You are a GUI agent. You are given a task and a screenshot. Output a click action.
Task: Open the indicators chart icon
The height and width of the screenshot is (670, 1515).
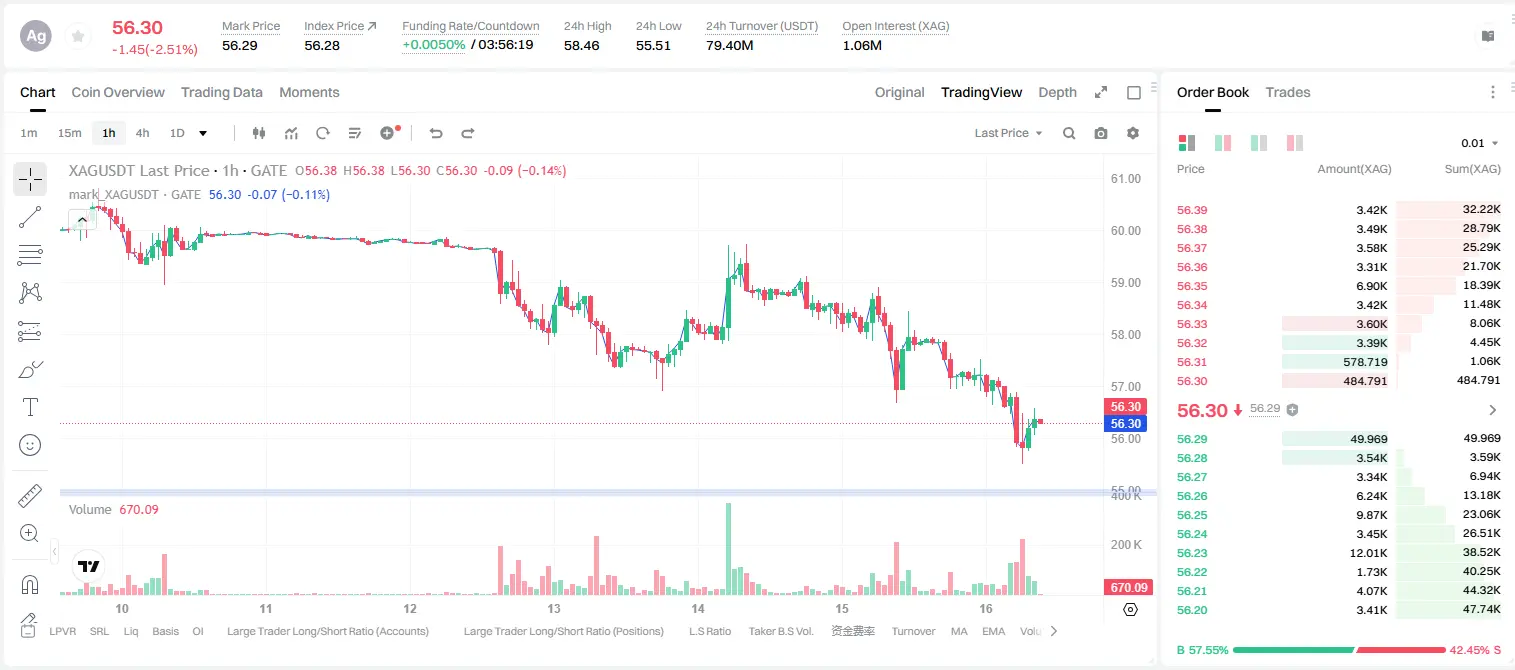coord(291,133)
